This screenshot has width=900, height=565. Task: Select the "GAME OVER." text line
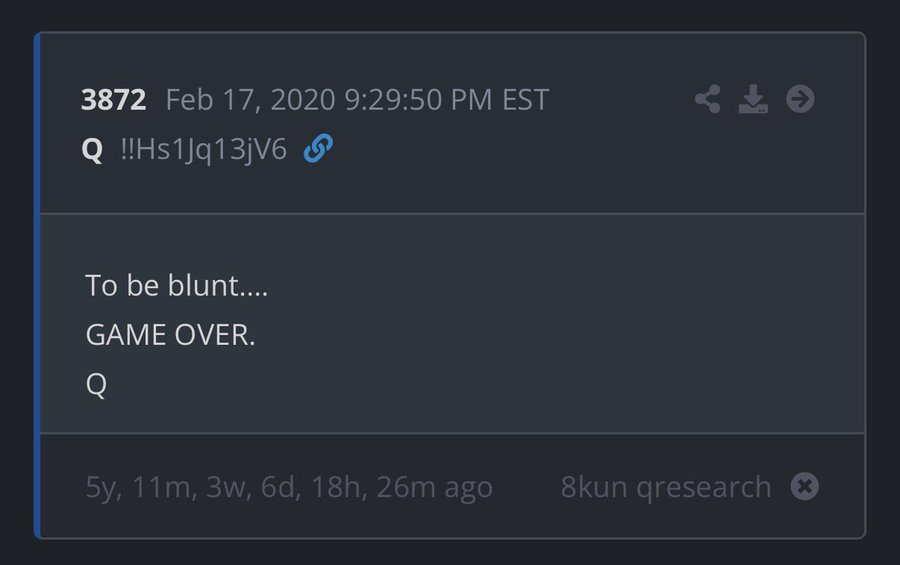tap(170, 335)
